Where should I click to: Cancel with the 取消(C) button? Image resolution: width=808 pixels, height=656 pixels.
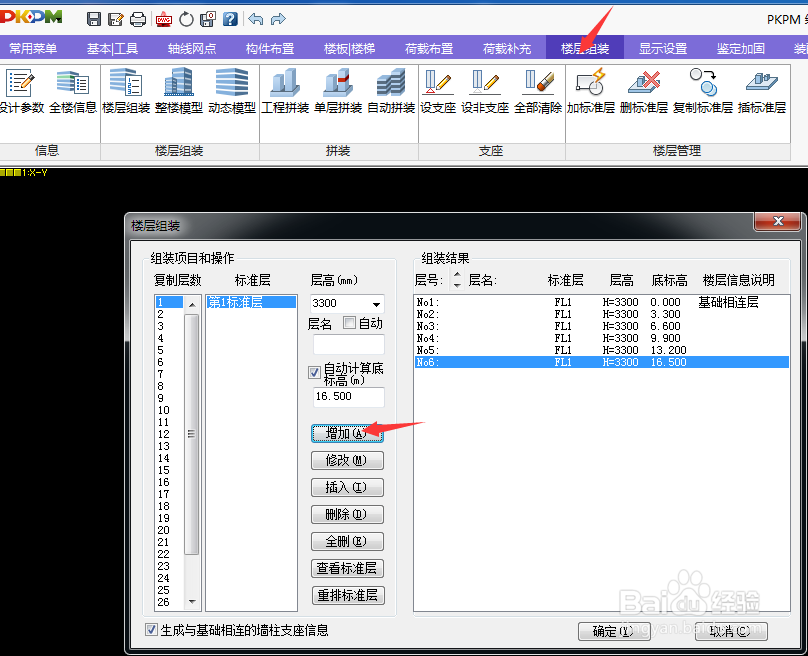(731, 631)
